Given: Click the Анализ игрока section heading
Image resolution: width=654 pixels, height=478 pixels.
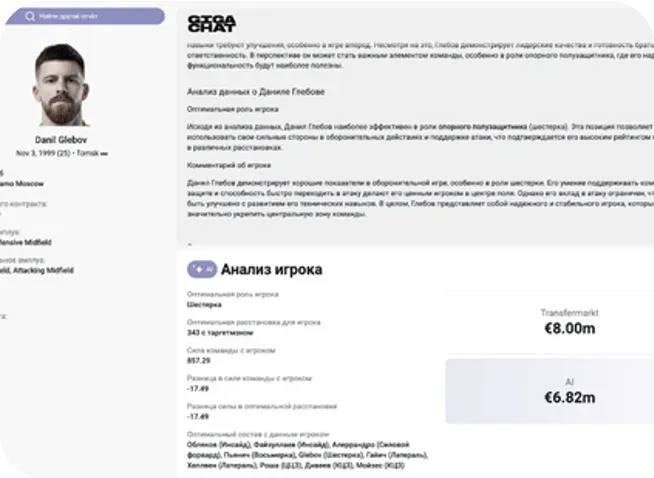Looking at the screenshot, I should (x=272, y=269).
